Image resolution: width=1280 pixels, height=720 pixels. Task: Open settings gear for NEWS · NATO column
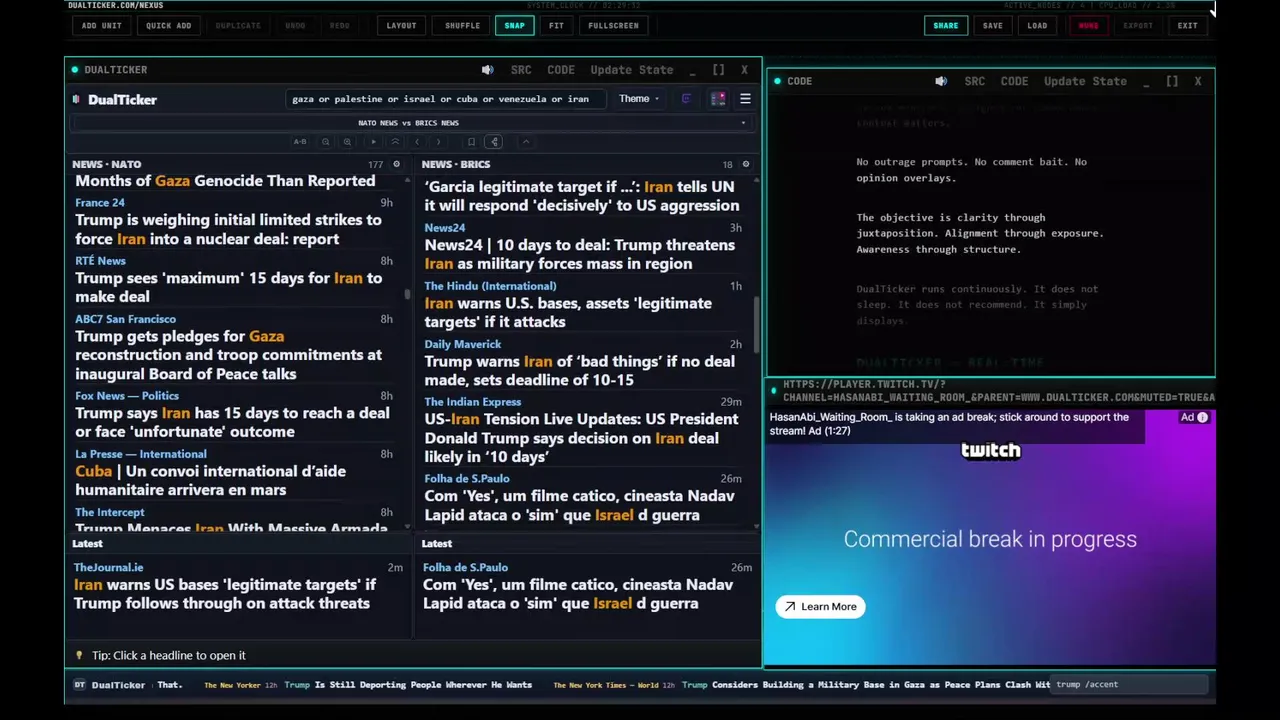click(x=396, y=164)
